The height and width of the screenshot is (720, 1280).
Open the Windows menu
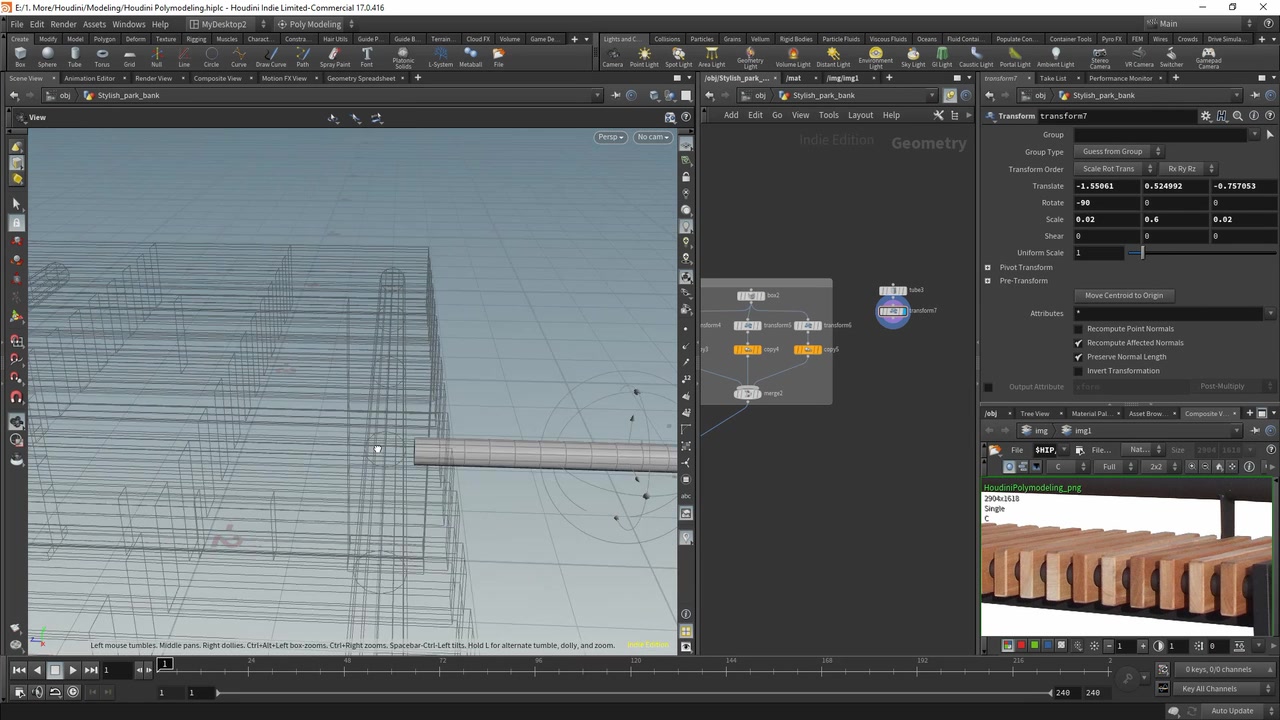[128, 24]
